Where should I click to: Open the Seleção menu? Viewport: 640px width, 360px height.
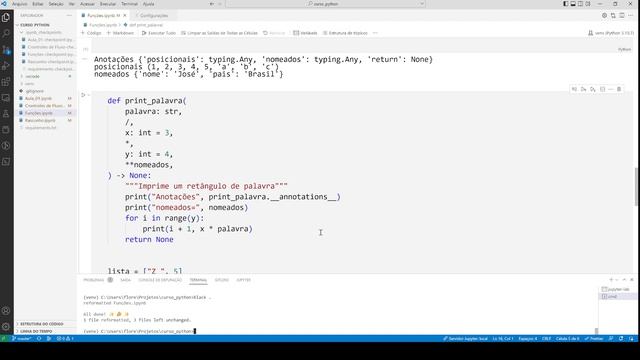click(56, 4)
